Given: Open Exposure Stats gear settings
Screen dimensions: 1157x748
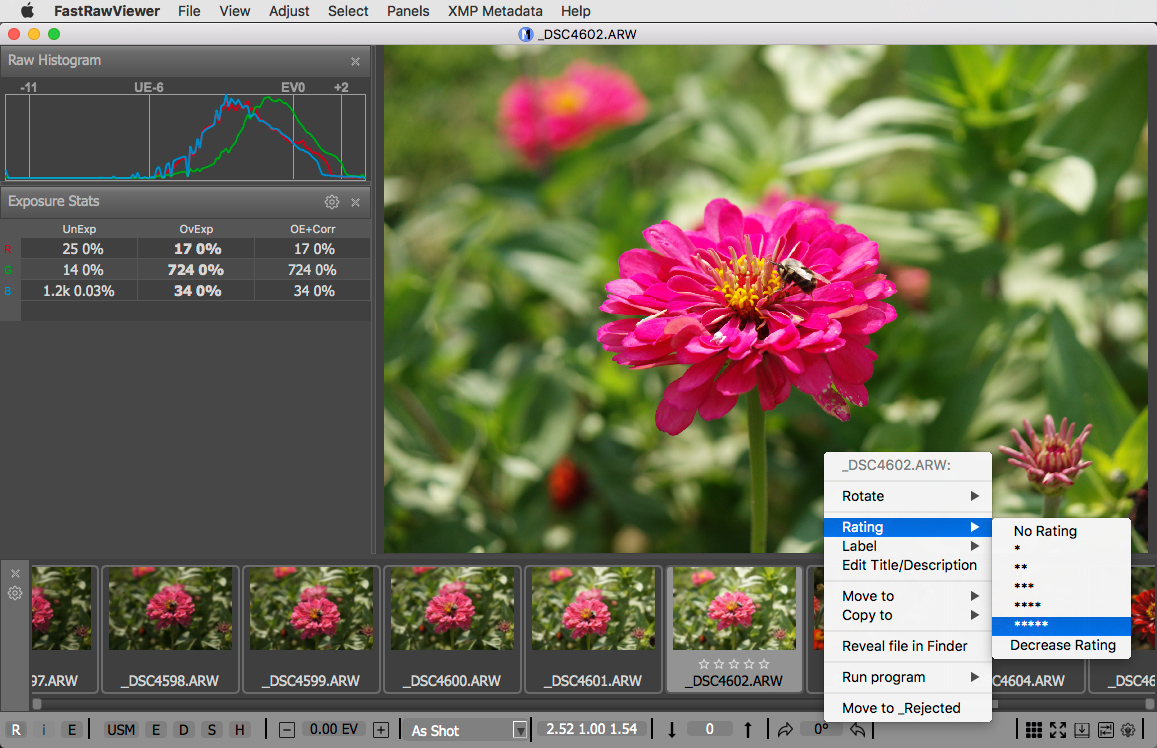Looking at the screenshot, I should point(332,202).
